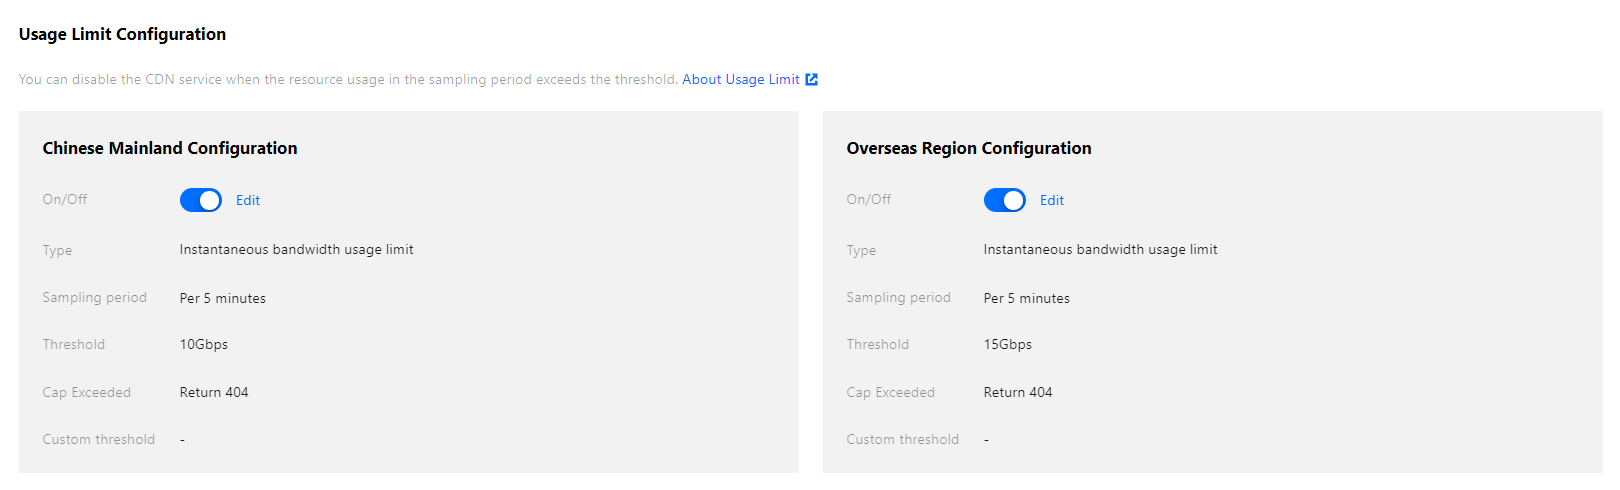Click Chinese Mainland's Custom threshold label
The width and height of the screenshot is (1620, 490).
(x=99, y=440)
